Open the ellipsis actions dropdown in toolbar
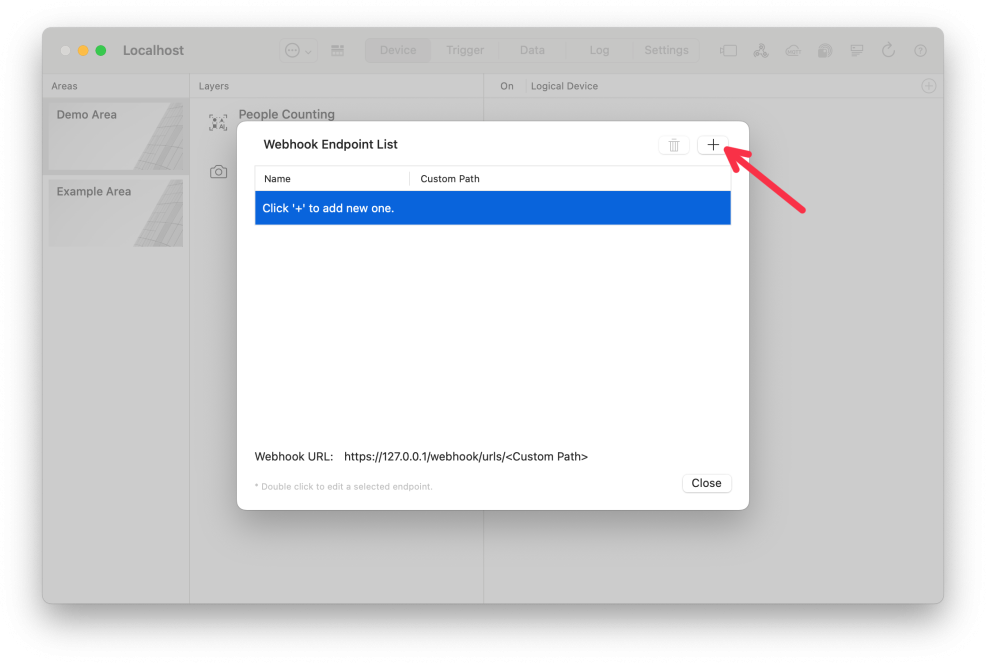Viewport: 986px width, 663px height. pos(298,50)
